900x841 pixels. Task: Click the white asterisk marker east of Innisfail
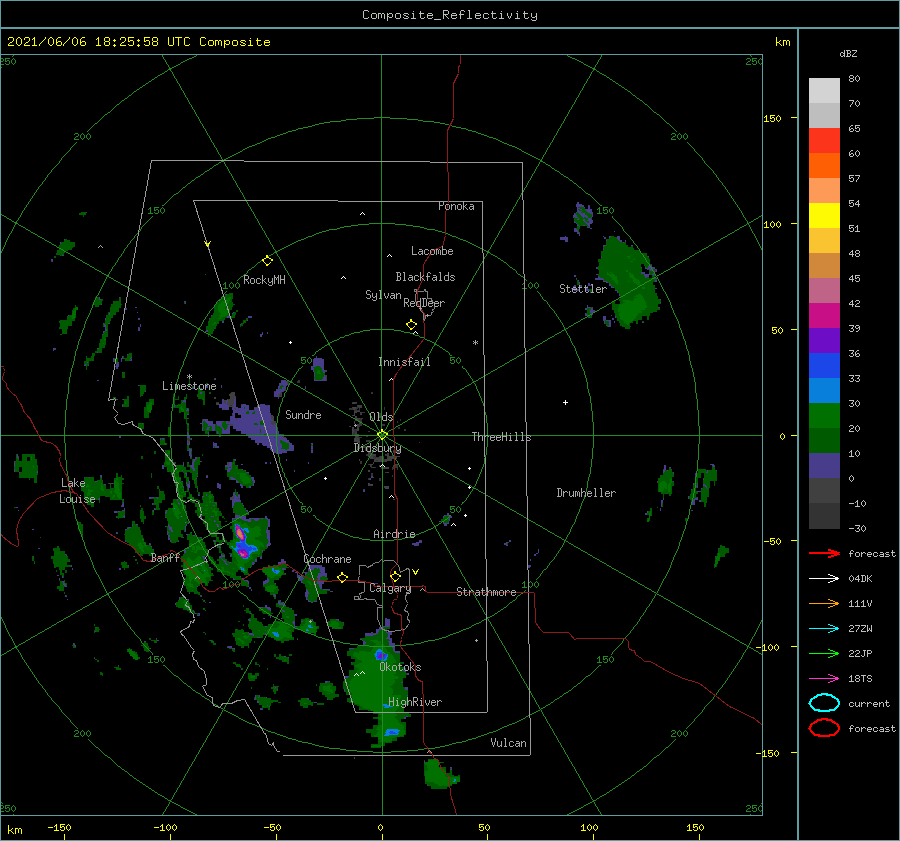tap(475, 343)
